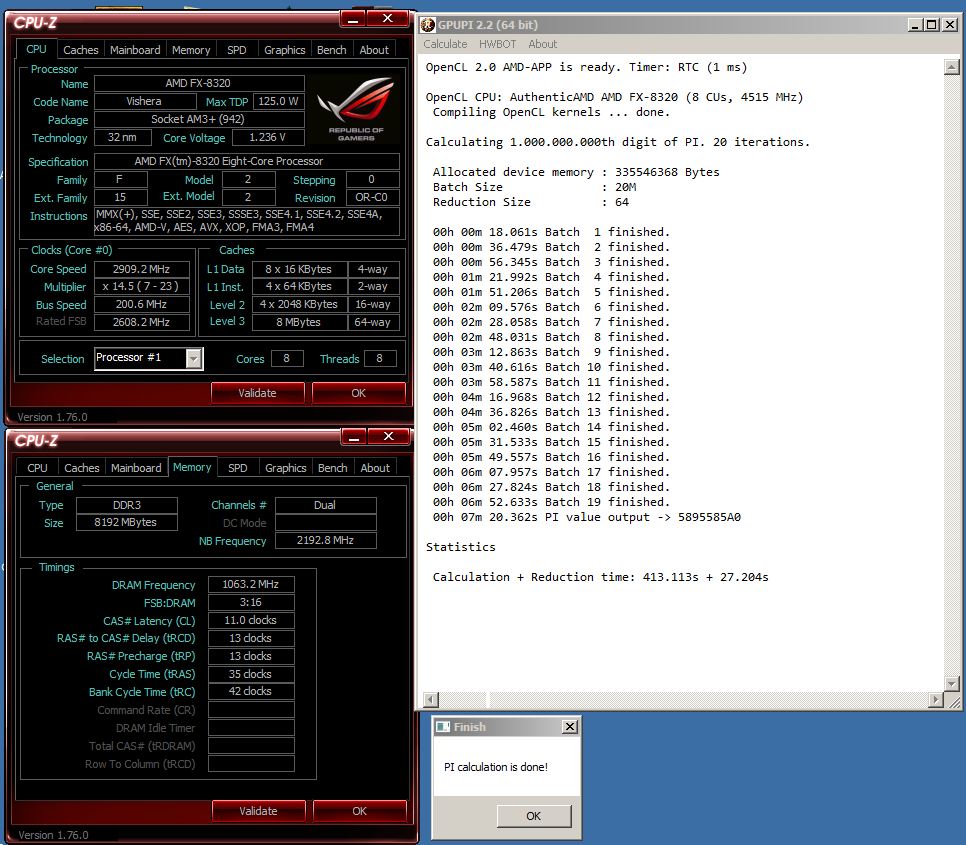Select SPD tab in bottom CPU-Z window
The image size is (966, 845).
238,468
